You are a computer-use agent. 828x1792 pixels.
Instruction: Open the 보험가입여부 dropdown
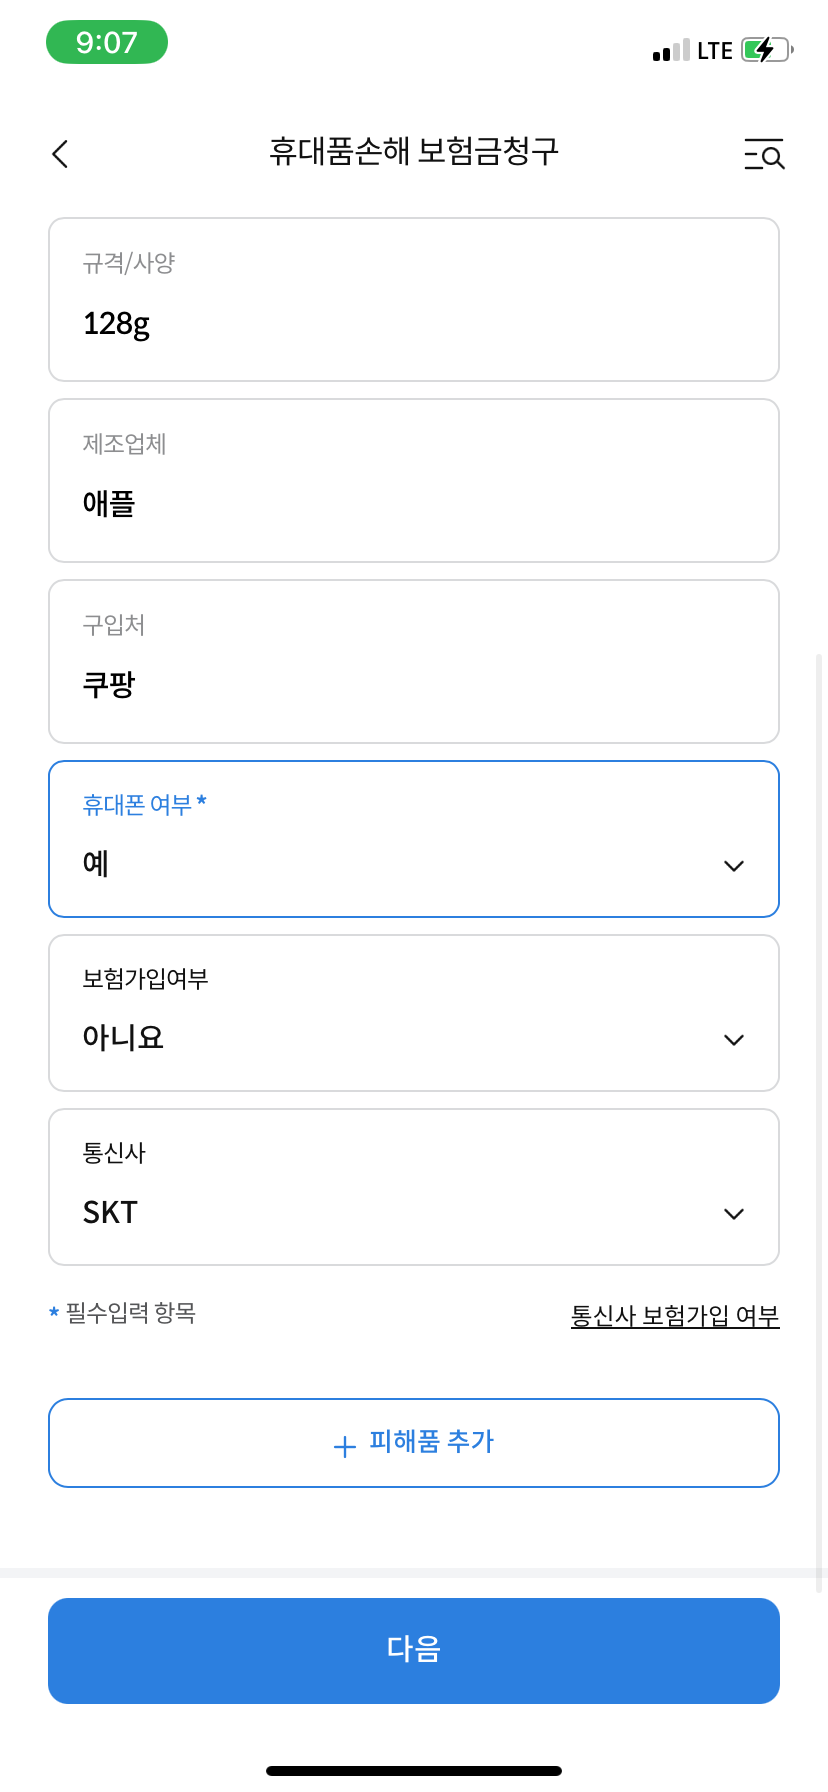[x=414, y=1013]
